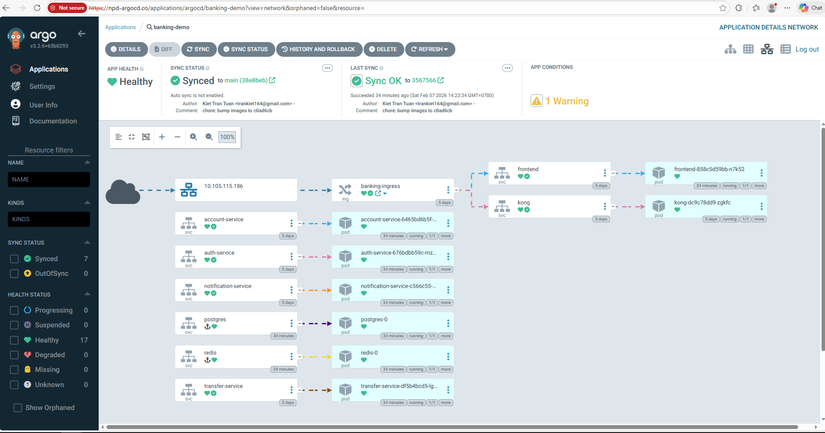Open Documentation in the sidebar
825x433 pixels.
click(x=53, y=121)
